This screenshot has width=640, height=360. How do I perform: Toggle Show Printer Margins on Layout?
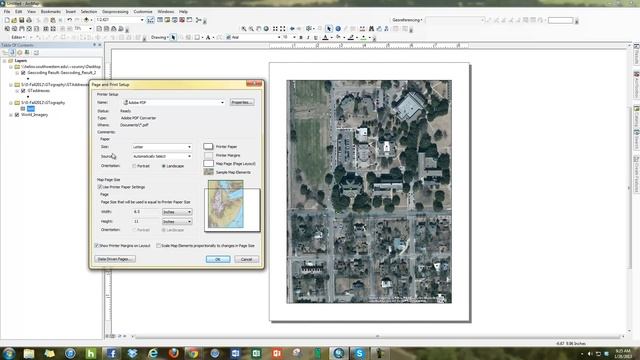[x=97, y=246]
